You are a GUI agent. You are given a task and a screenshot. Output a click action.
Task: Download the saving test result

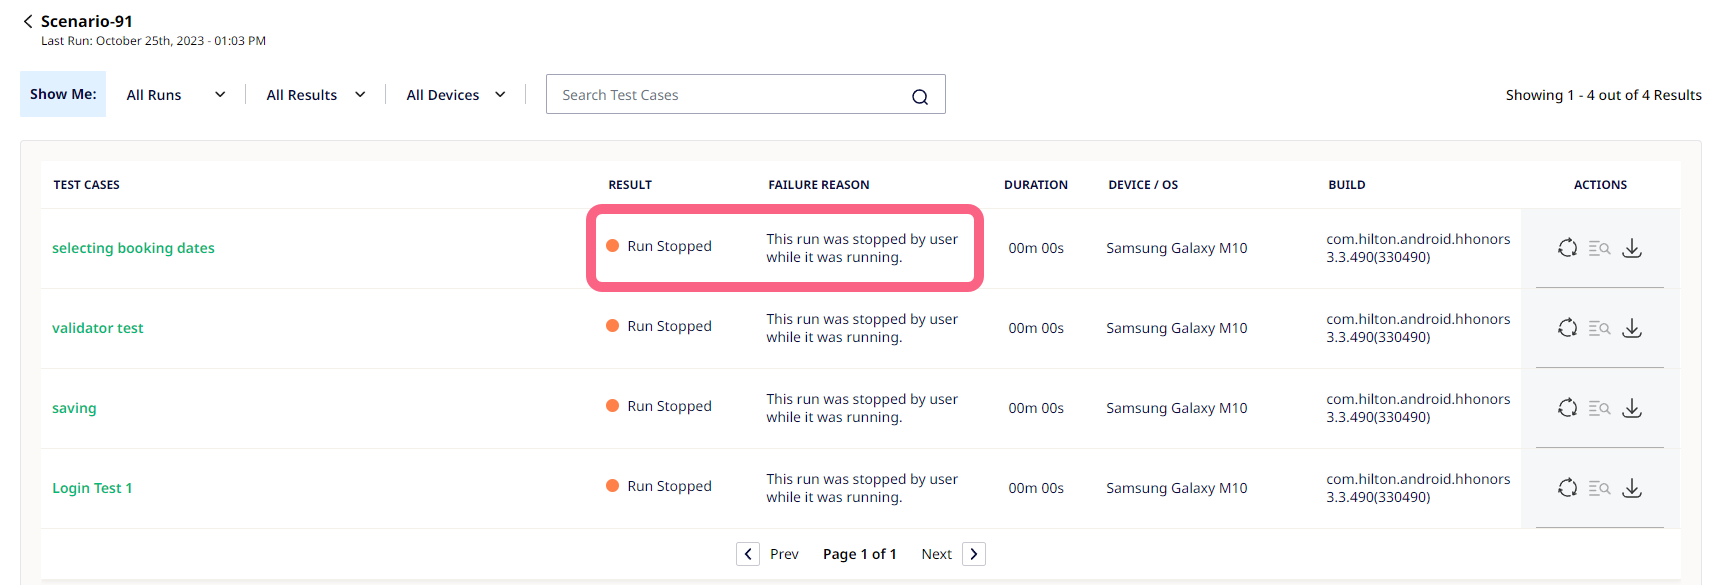1632,408
